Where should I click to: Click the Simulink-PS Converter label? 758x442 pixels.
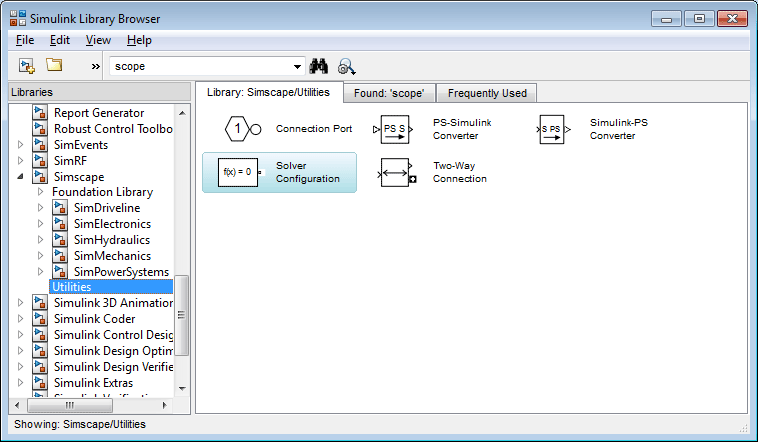pyautogui.click(x=618, y=129)
